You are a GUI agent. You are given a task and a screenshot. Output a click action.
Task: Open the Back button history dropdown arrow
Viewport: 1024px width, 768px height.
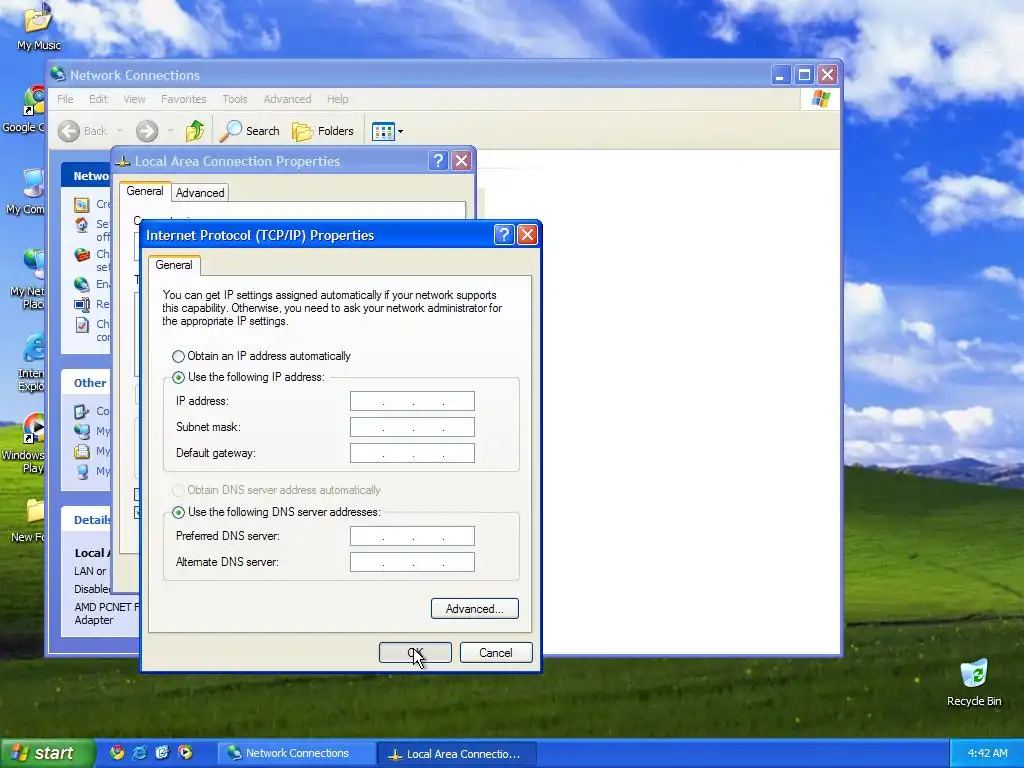(120, 131)
